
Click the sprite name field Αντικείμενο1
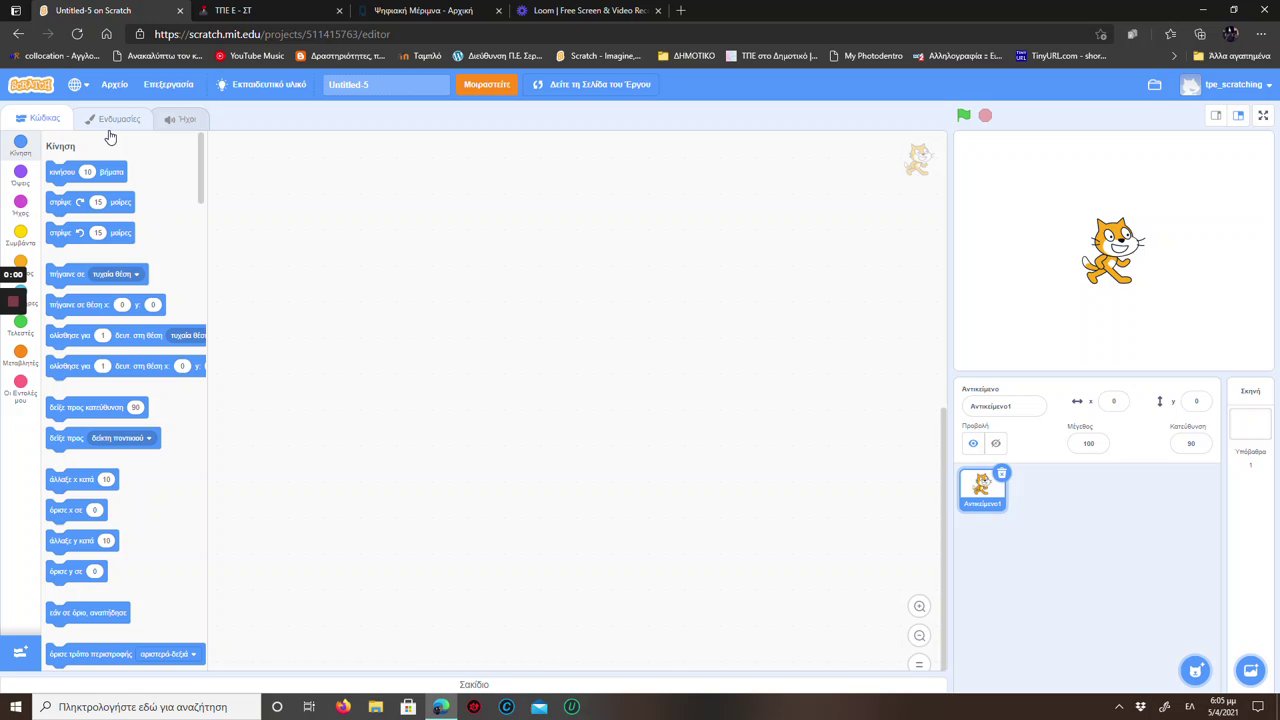(1004, 406)
